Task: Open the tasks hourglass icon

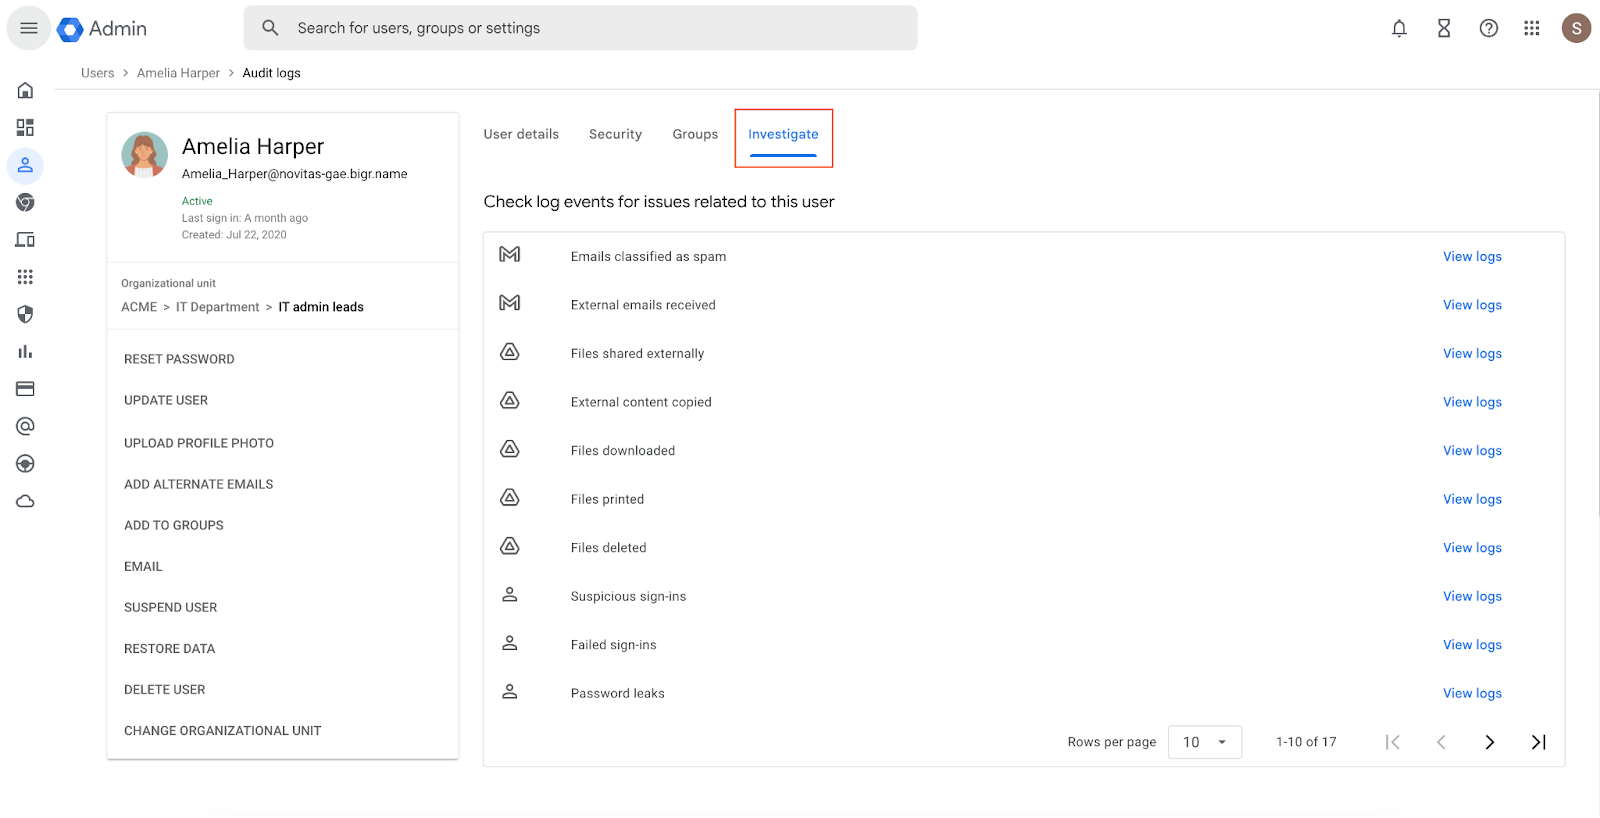Action: point(1444,28)
